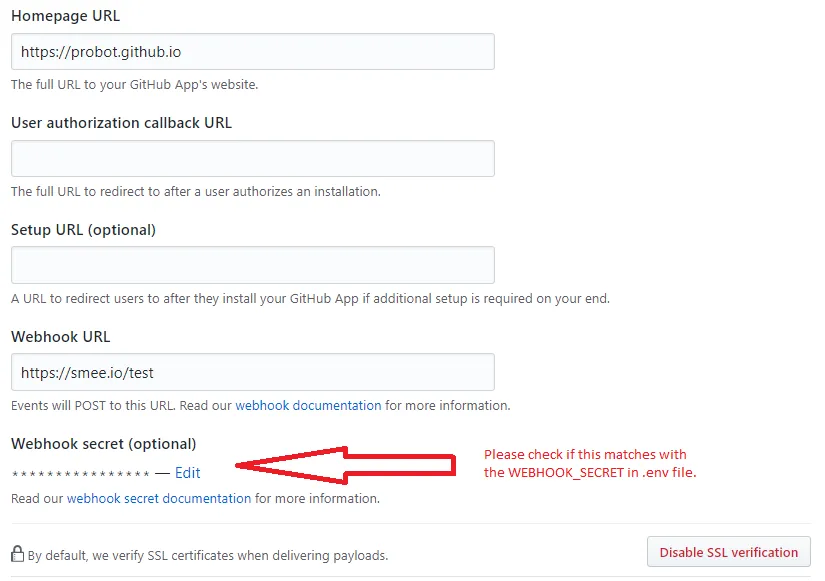This screenshot has height=581, width=825.
Task: Click the Webhook URL heading label
Action: click(x=60, y=337)
